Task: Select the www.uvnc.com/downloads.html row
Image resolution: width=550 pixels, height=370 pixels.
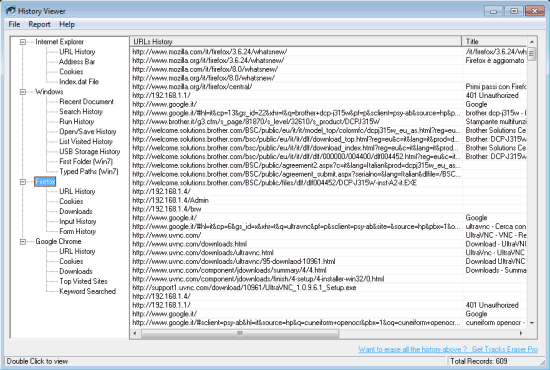Action: pos(328,244)
